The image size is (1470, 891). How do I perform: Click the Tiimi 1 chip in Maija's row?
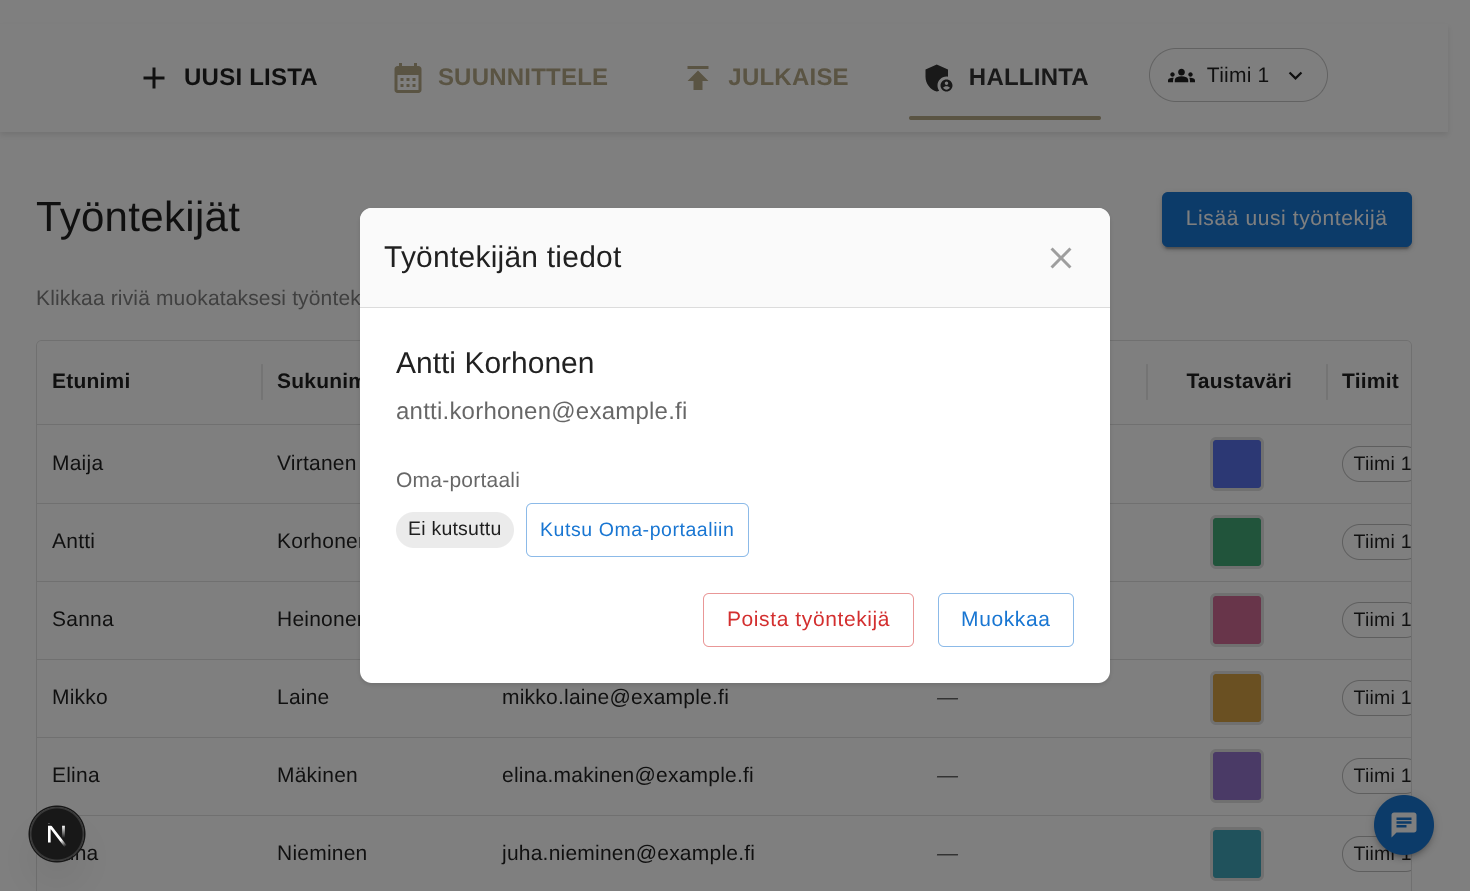coord(1377,464)
